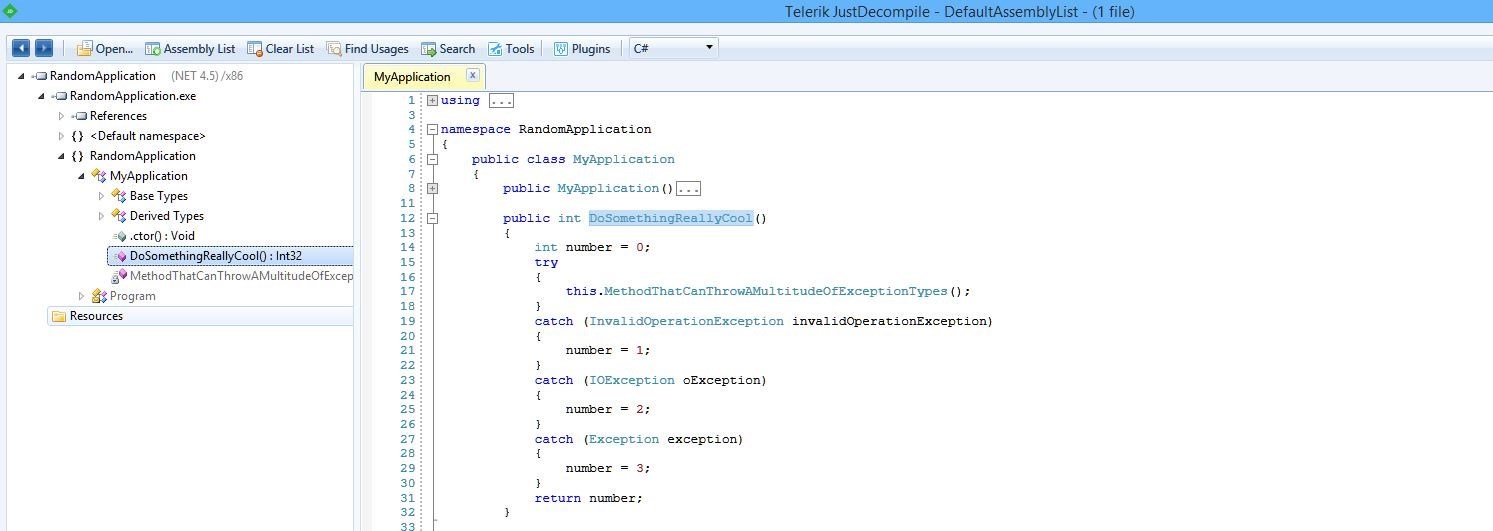Click Clear List in the toolbar
Screen dimensions: 1493x531
click(281, 48)
